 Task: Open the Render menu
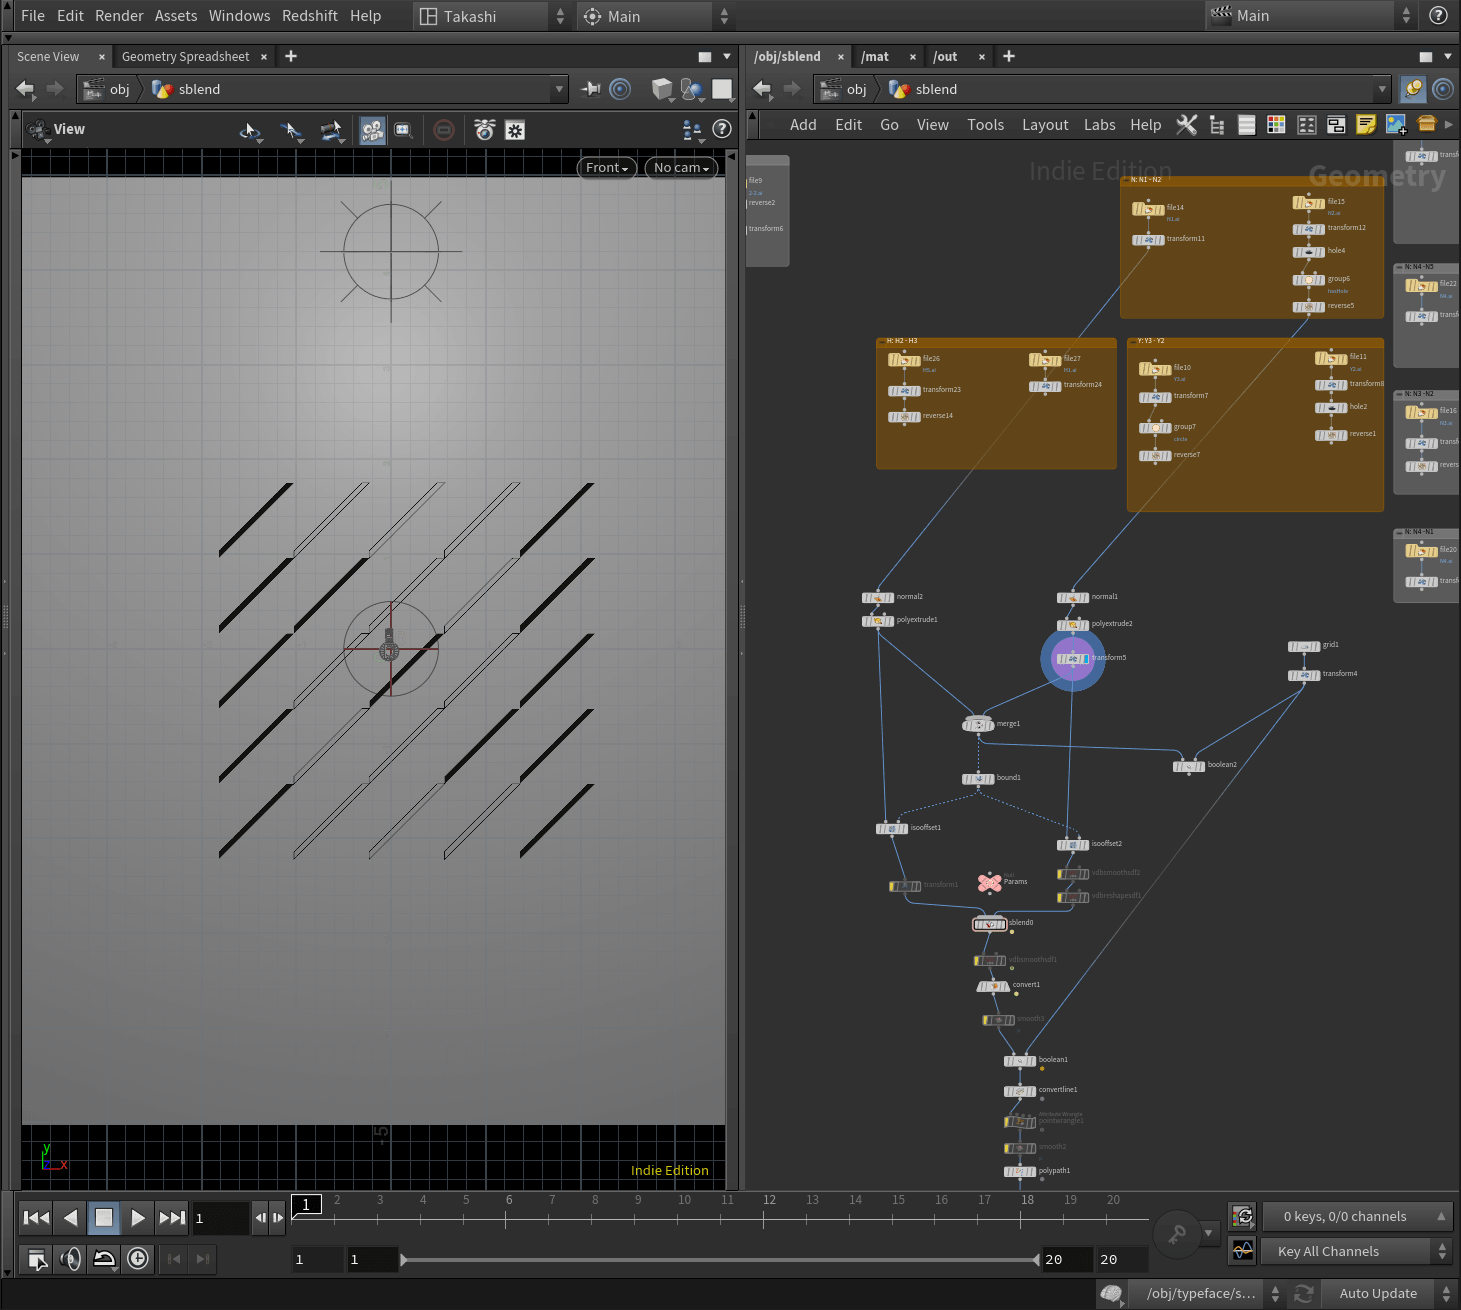[x=119, y=16]
